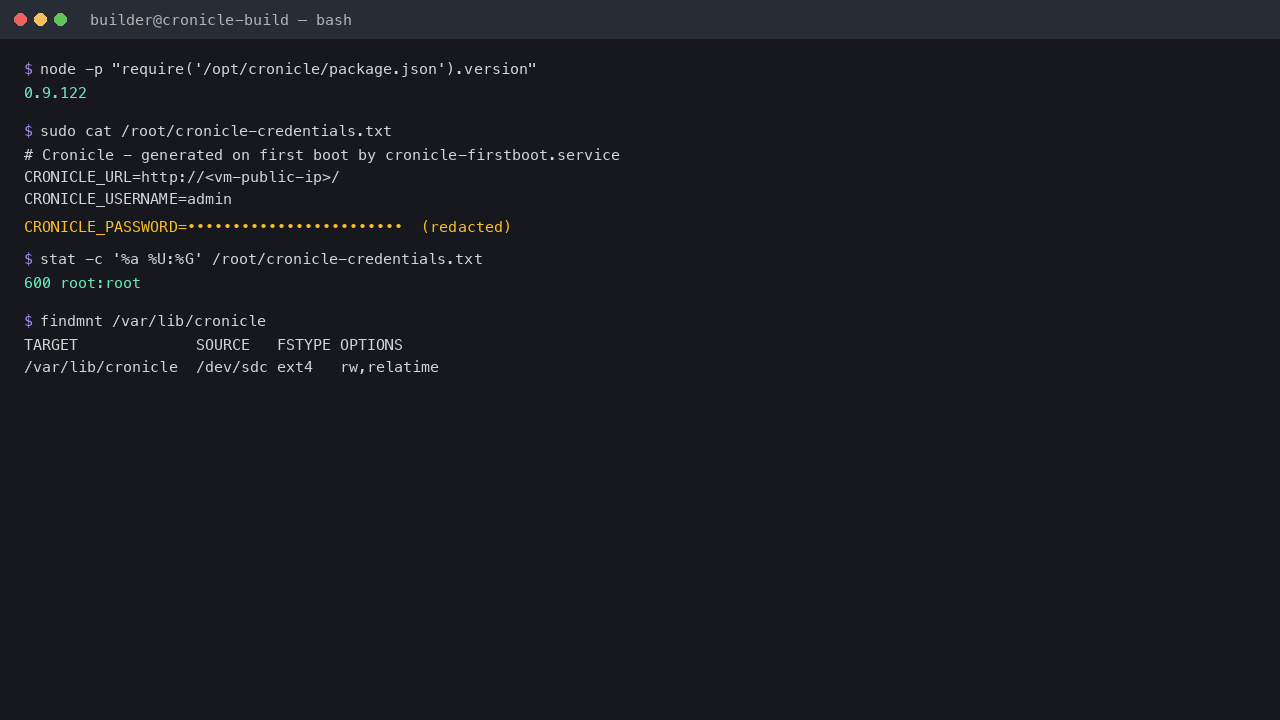Click the TARGET column header
Viewport: 1280px width, 720px height.
[51, 345]
